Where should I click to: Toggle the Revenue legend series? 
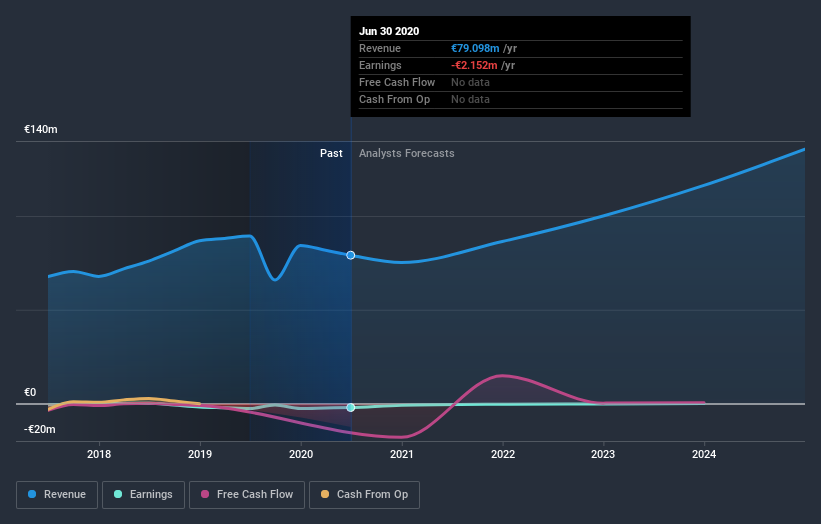(x=57, y=495)
